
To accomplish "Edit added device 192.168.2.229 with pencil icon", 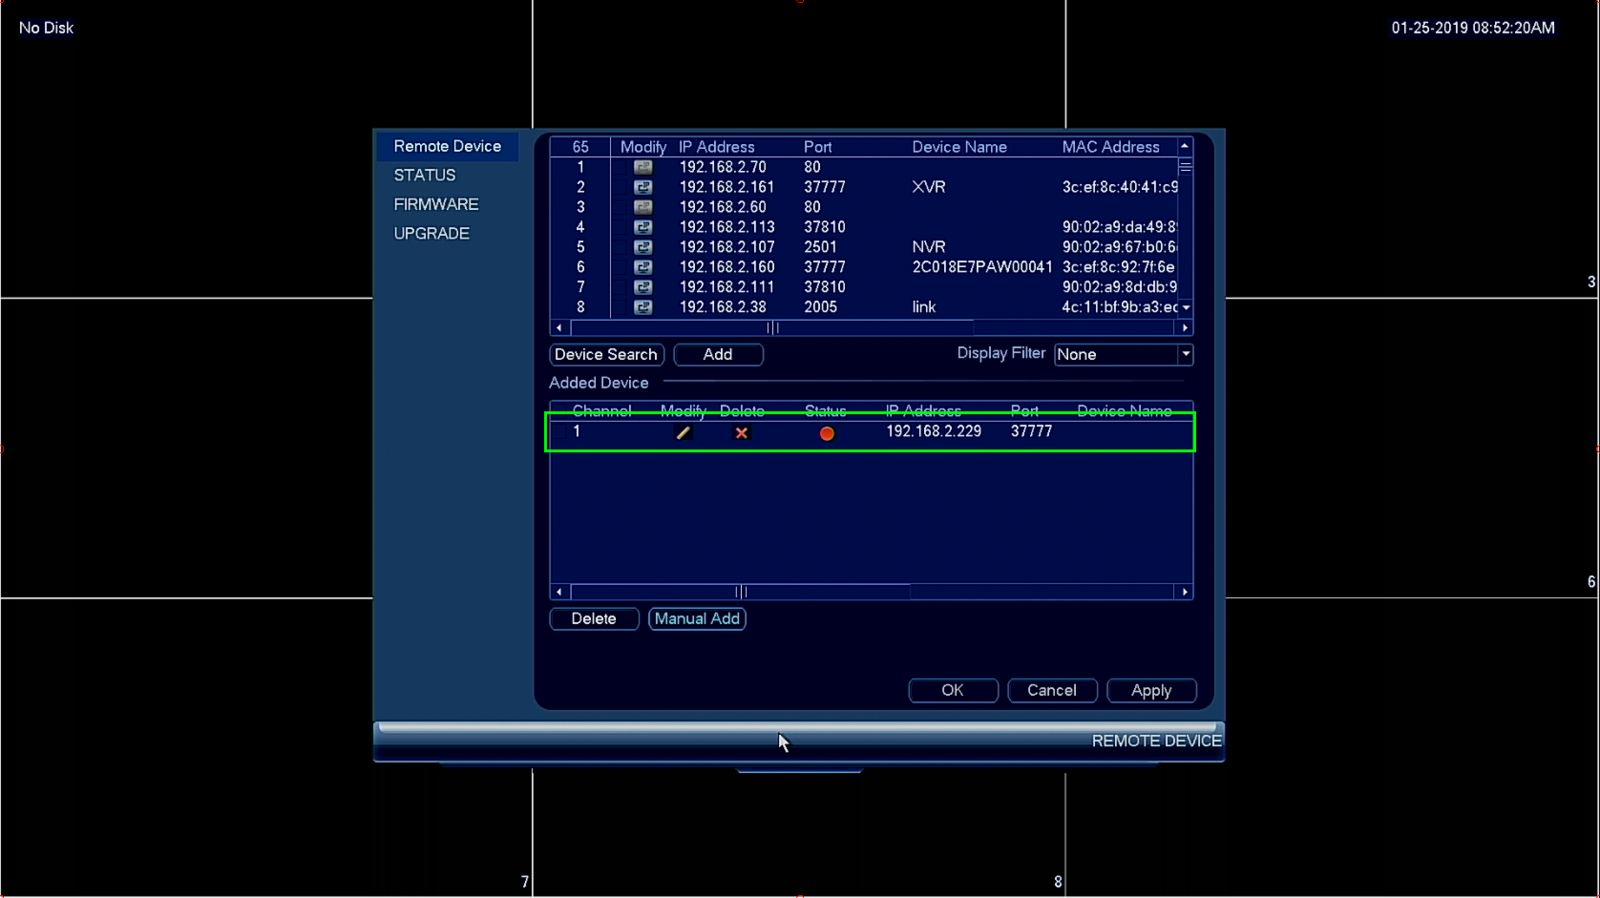I will (x=683, y=433).
